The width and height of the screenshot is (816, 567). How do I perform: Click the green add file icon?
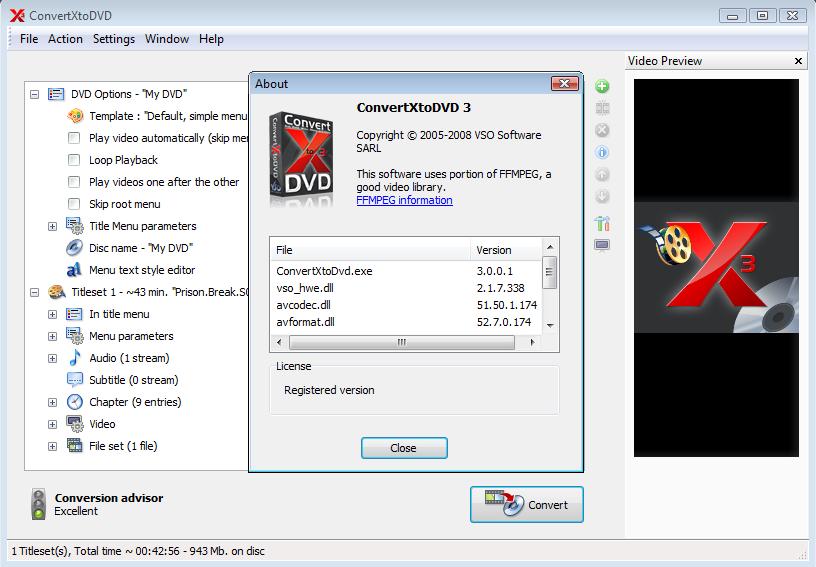(602, 86)
